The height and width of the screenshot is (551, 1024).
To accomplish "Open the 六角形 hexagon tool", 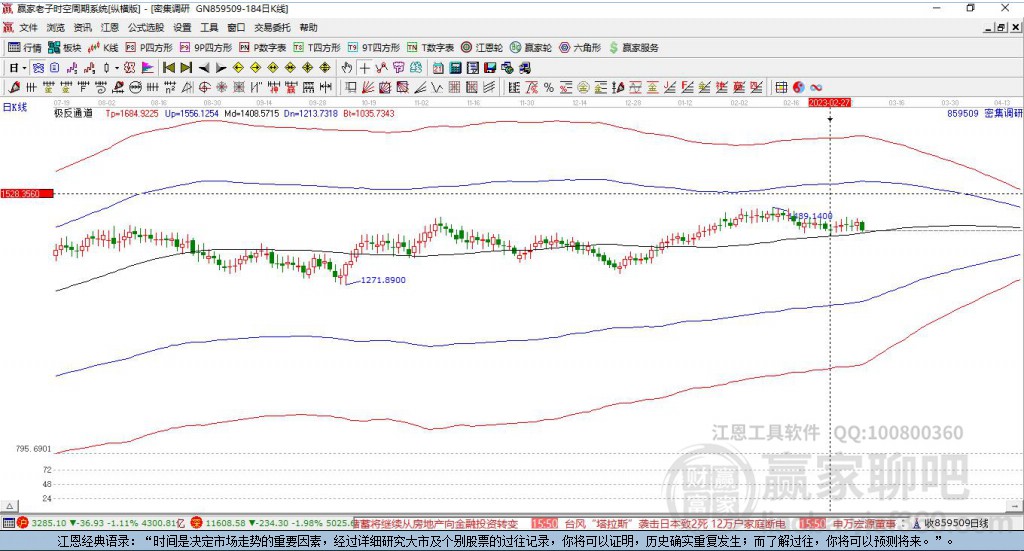I will click(x=580, y=48).
